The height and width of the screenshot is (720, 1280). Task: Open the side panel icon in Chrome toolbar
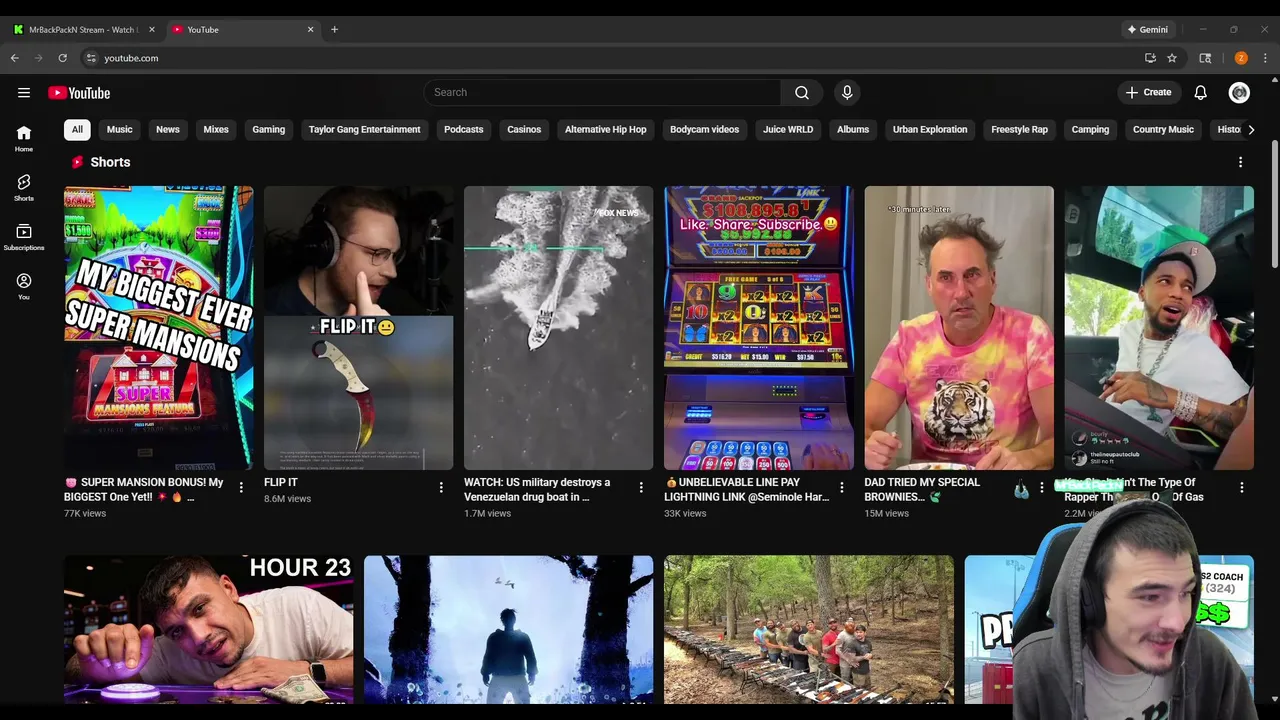tap(1205, 58)
